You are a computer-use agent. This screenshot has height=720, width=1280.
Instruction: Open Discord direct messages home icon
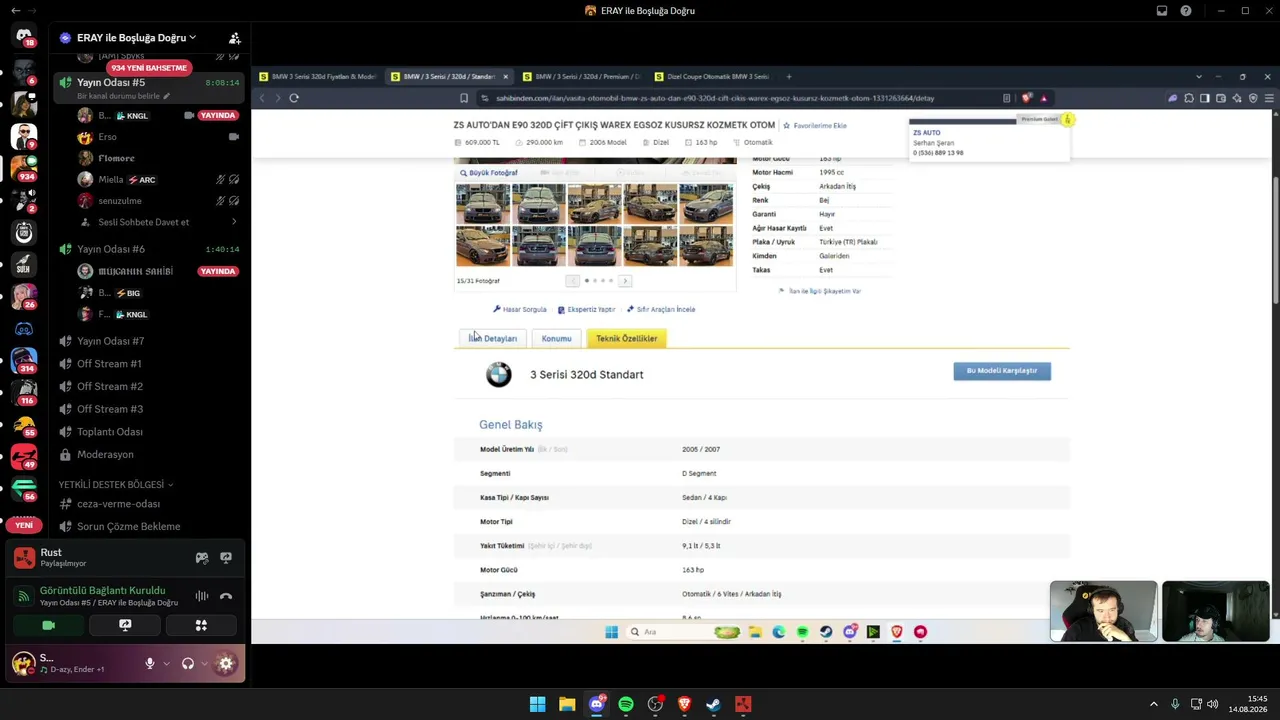(x=24, y=37)
